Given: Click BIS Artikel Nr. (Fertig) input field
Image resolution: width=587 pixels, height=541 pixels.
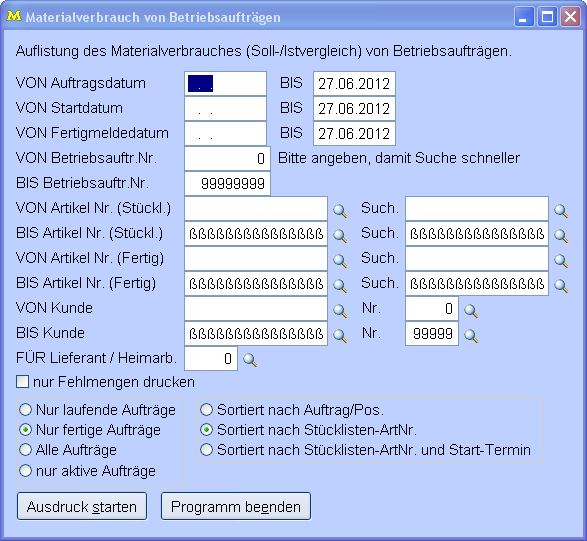Looking at the screenshot, I should coord(256,283).
